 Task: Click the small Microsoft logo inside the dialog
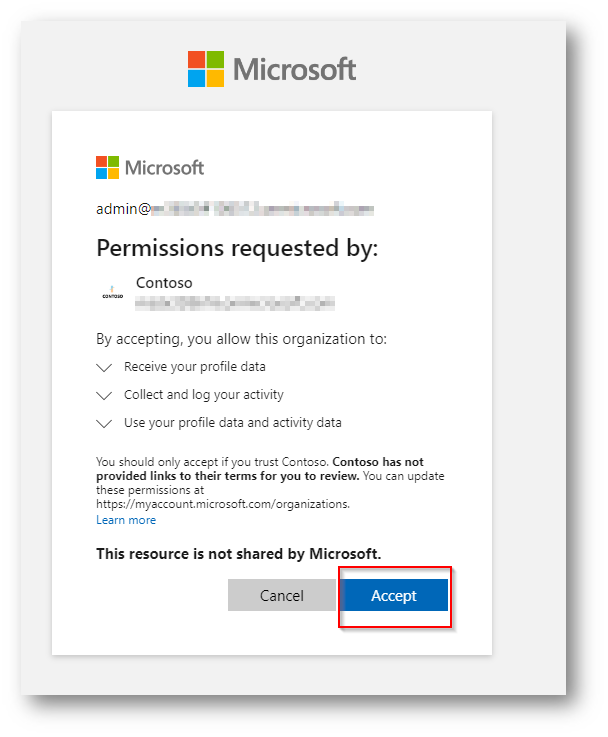click(x=107, y=167)
